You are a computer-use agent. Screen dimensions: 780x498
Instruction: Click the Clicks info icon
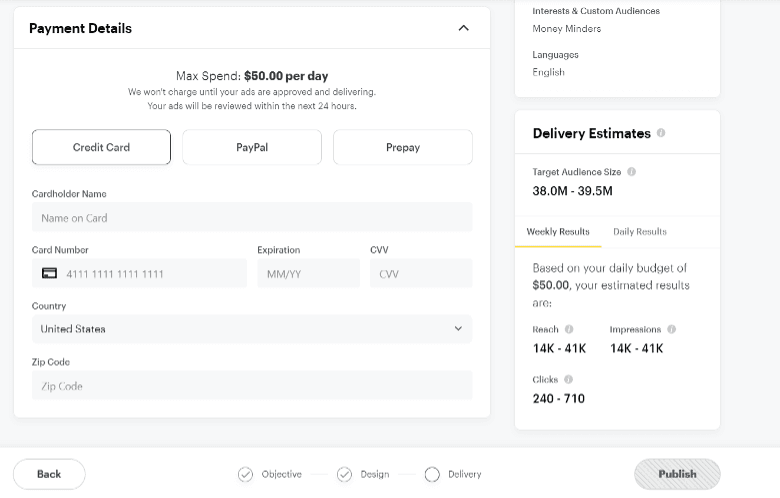(x=568, y=380)
